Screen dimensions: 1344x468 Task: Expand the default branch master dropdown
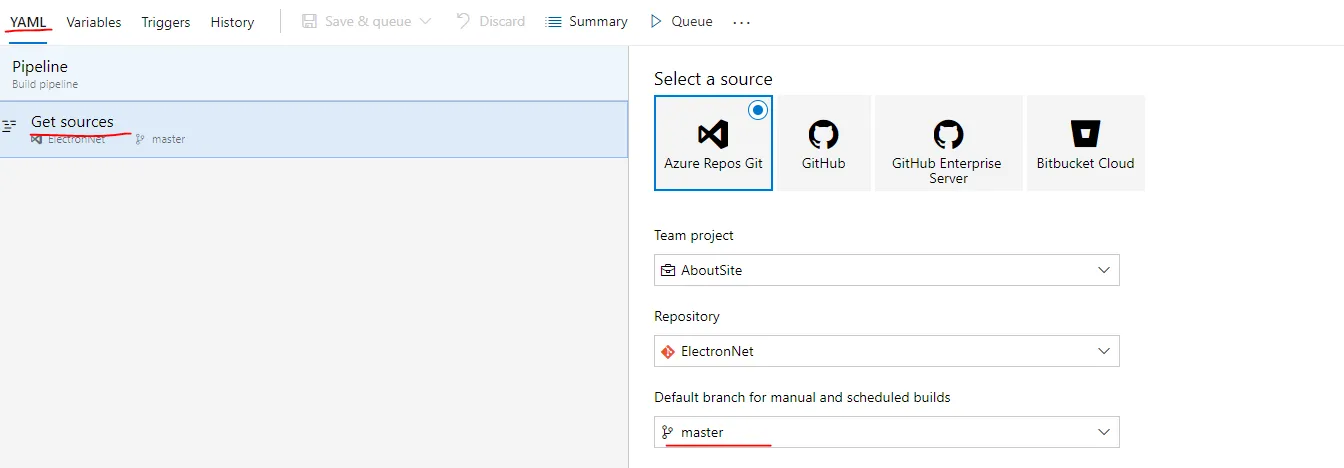[x=1104, y=432]
